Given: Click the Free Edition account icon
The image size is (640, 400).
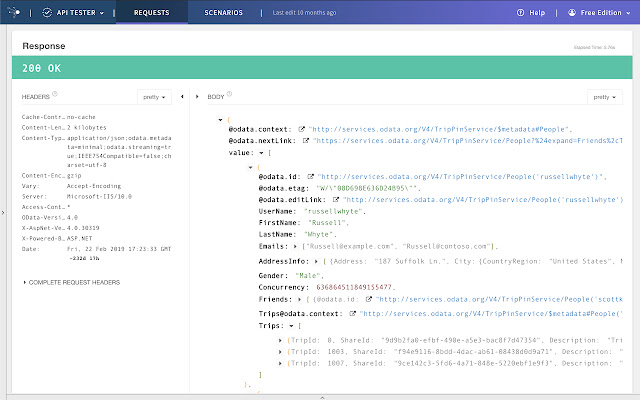Looking at the screenshot, I should pos(586,13).
